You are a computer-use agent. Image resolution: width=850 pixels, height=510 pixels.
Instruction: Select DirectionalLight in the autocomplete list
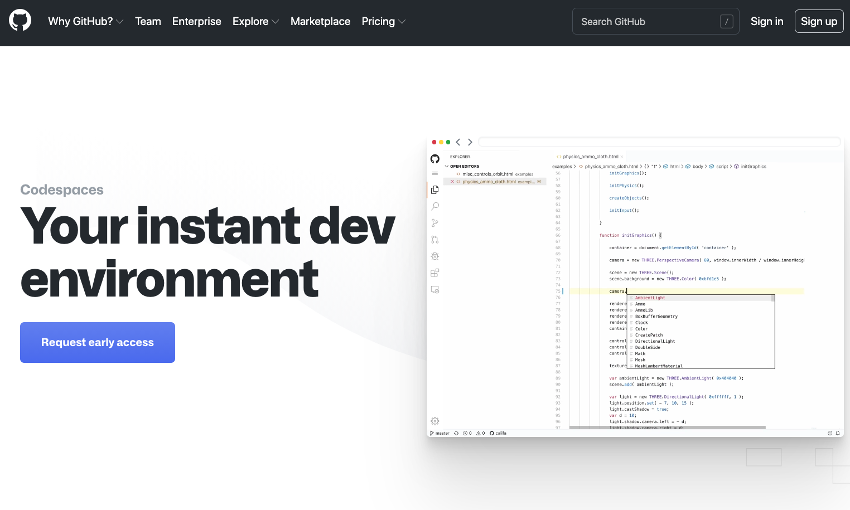click(700, 341)
